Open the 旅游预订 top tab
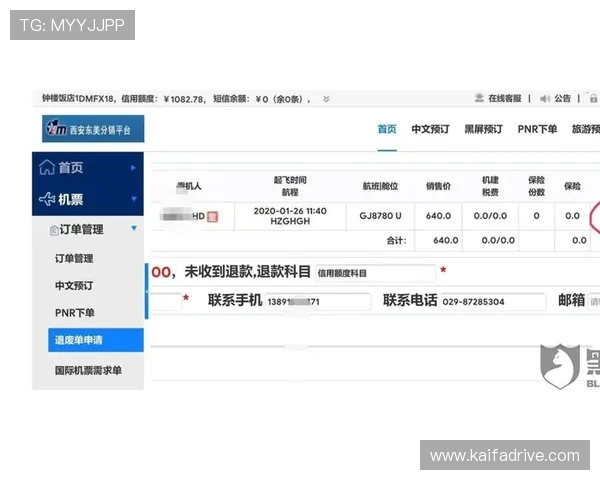 coord(586,129)
